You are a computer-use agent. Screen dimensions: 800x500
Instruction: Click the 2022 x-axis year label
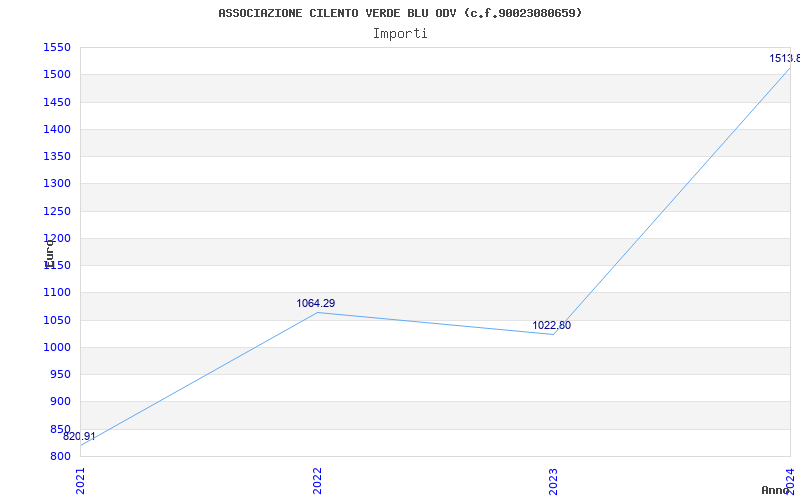[317, 481]
